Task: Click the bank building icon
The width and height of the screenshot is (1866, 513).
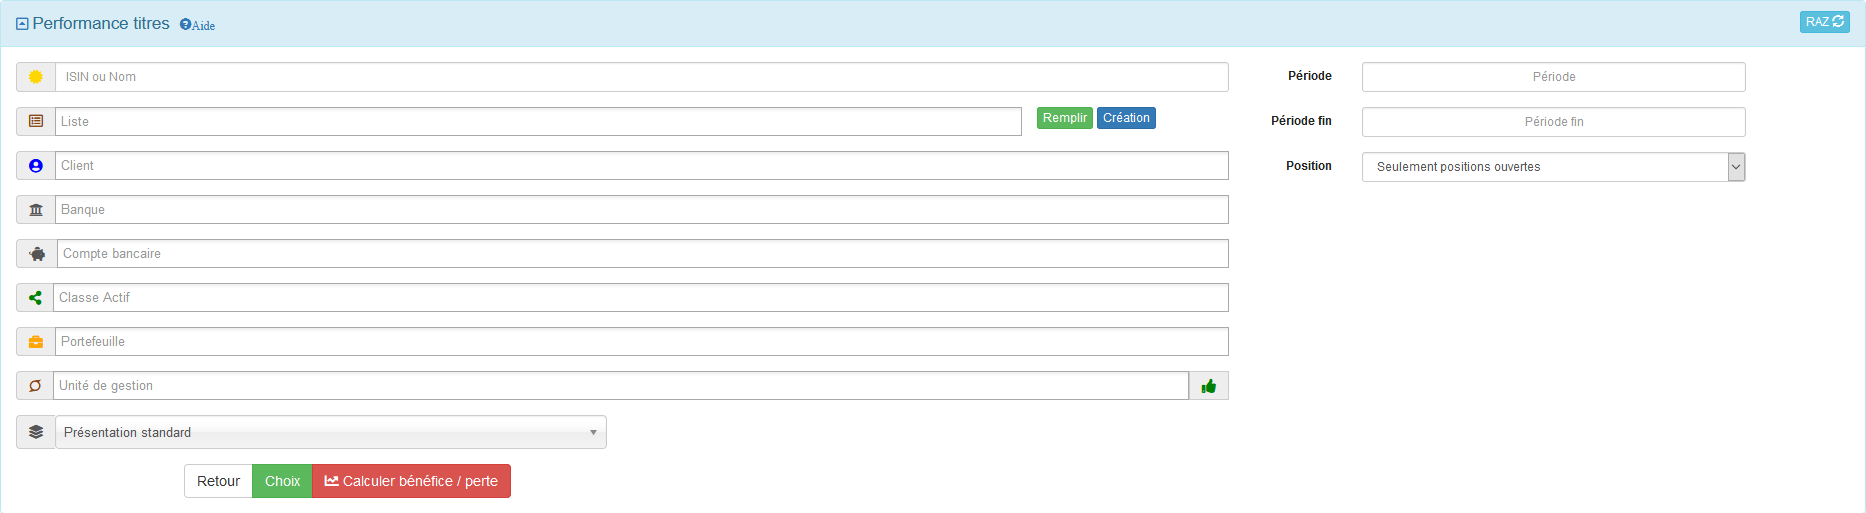Action: click(36, 210)
